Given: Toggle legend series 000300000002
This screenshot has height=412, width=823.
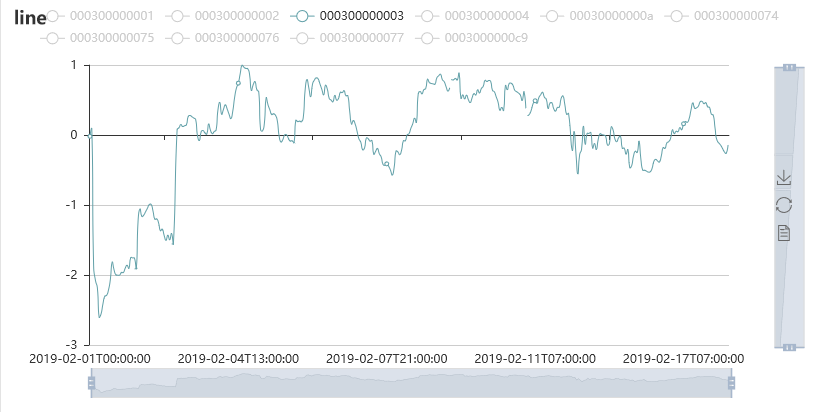Looking at the screenshot, I should tap(222, 16).
